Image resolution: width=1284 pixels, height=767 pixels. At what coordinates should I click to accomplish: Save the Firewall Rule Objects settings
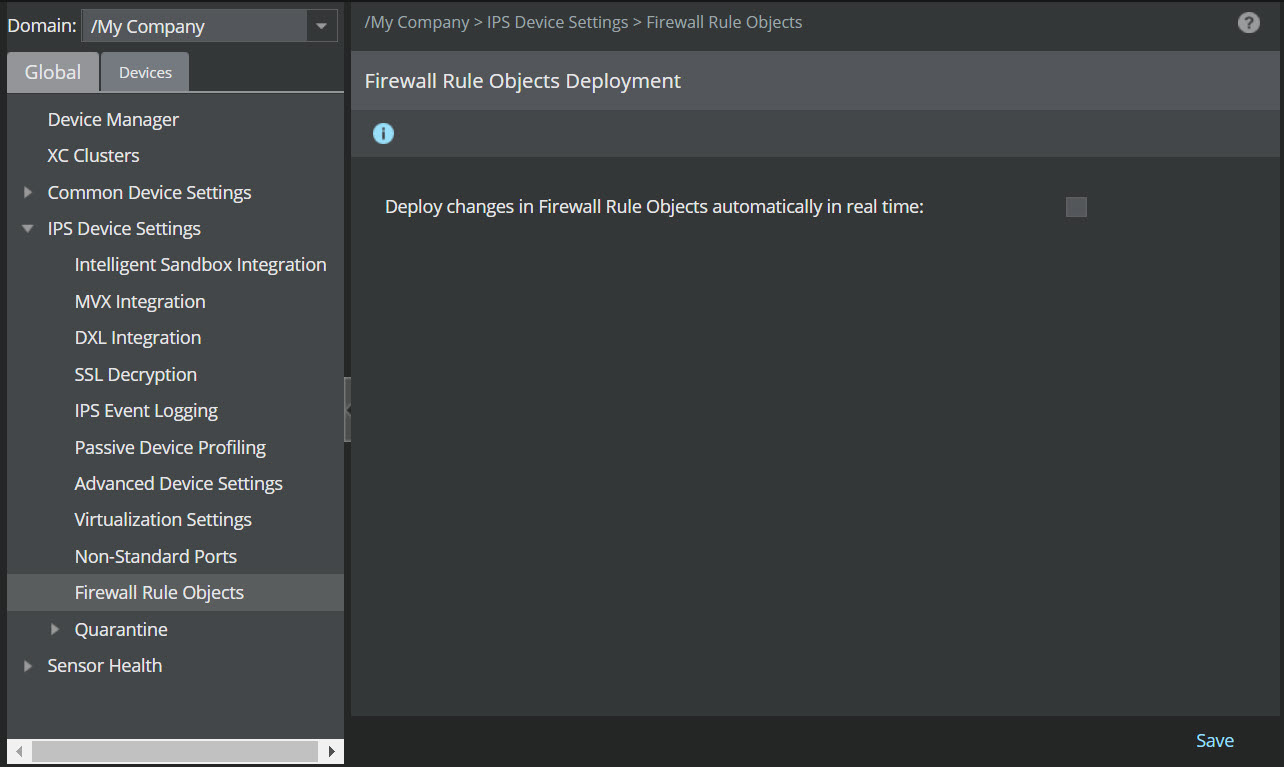point(1215,741)
